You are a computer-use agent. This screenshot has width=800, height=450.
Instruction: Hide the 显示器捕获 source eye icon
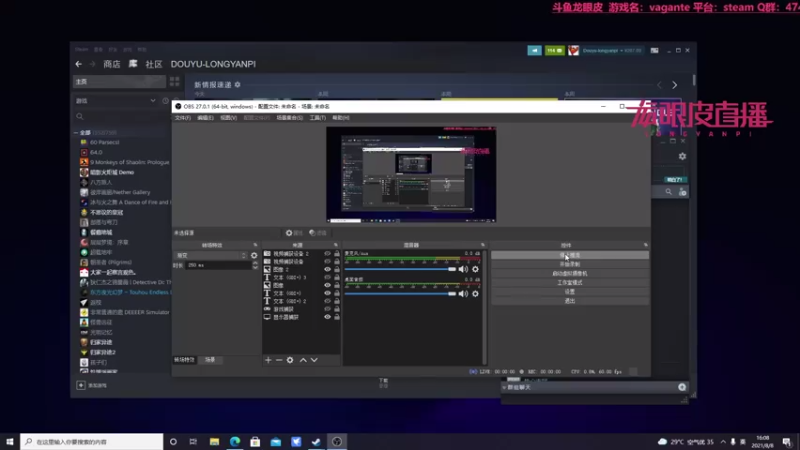(328, 317)
